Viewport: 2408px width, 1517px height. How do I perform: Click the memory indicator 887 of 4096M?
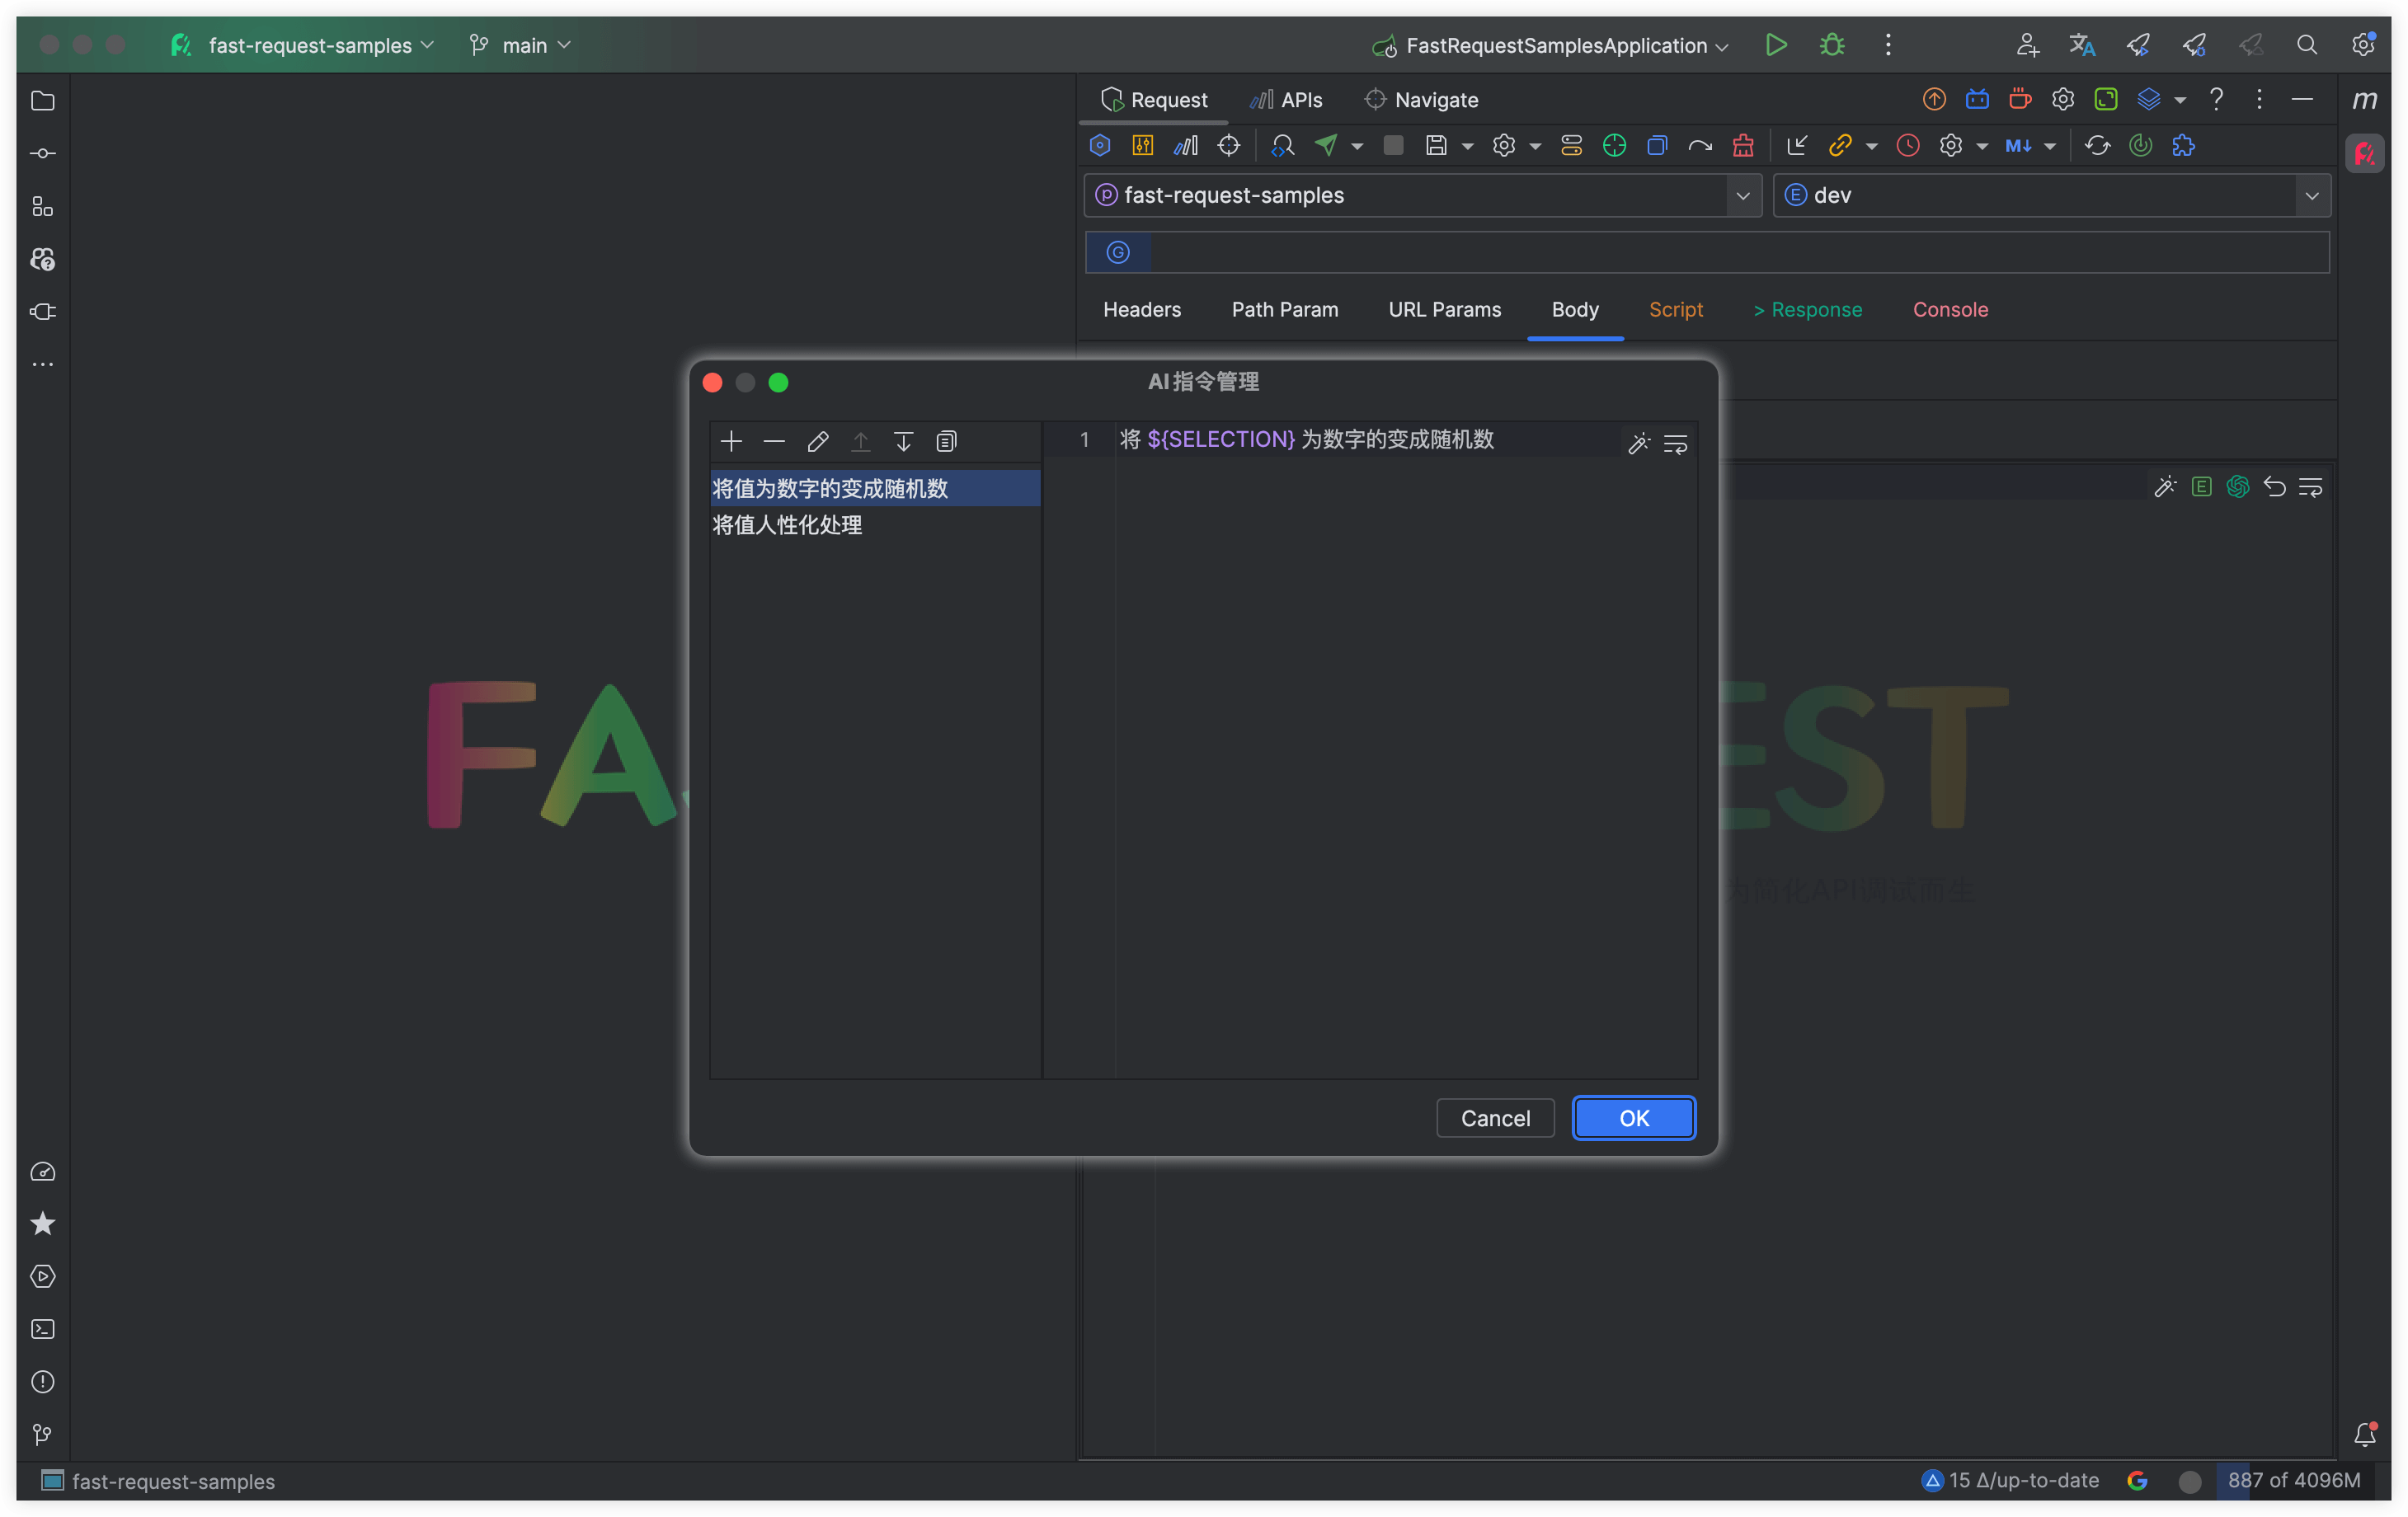tap(2293, 1480)
